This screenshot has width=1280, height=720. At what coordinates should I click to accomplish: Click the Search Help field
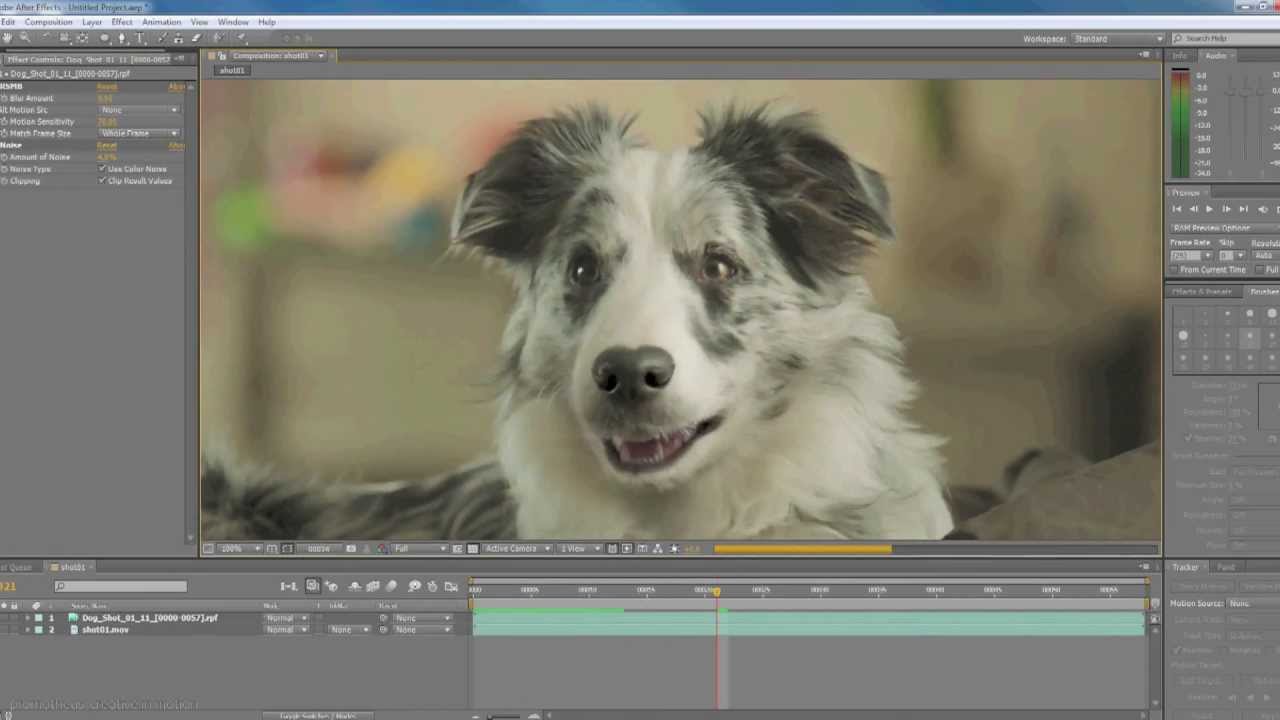coord(1226,39)
